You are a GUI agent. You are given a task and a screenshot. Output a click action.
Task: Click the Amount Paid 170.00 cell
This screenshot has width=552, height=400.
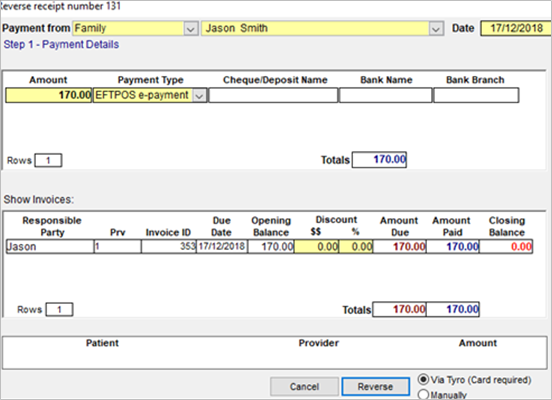click(x=452, y=246)
